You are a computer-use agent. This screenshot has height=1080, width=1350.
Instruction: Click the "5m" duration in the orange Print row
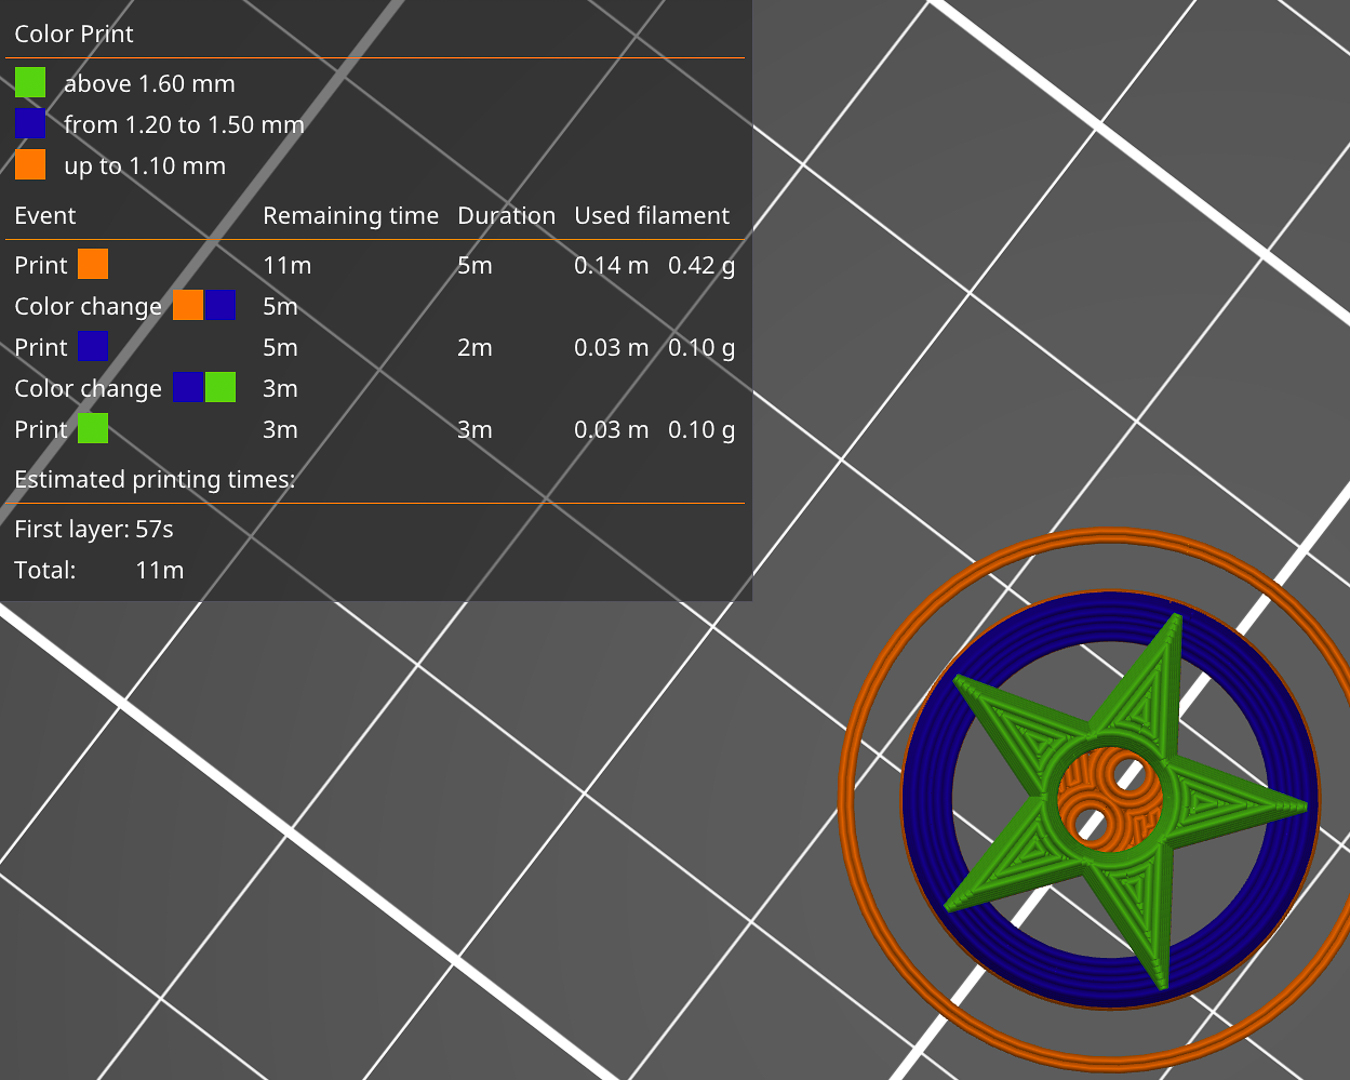point(475,265)
